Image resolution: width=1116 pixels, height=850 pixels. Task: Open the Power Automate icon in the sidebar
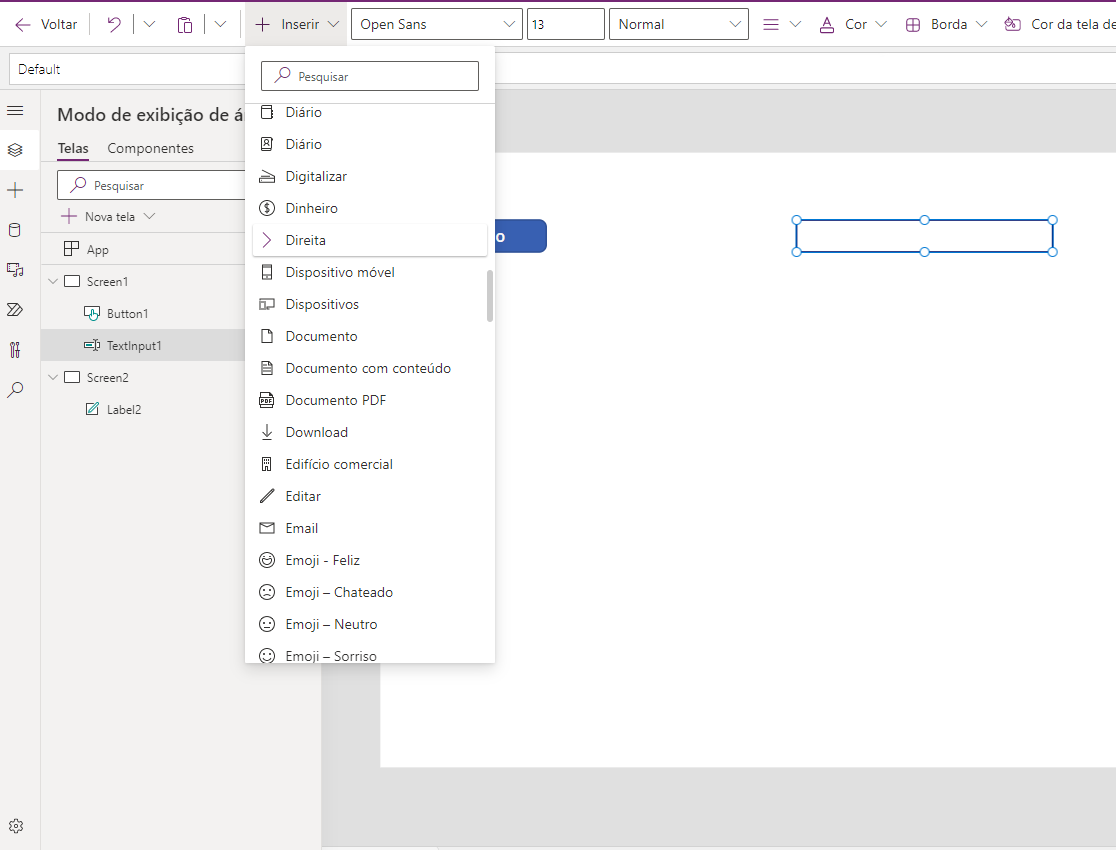point(15,310)
